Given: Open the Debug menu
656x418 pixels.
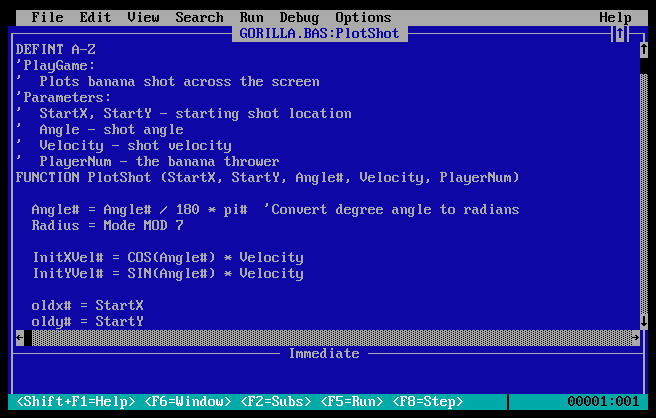Looking at the screenshot, I should (x=299, y=18).
